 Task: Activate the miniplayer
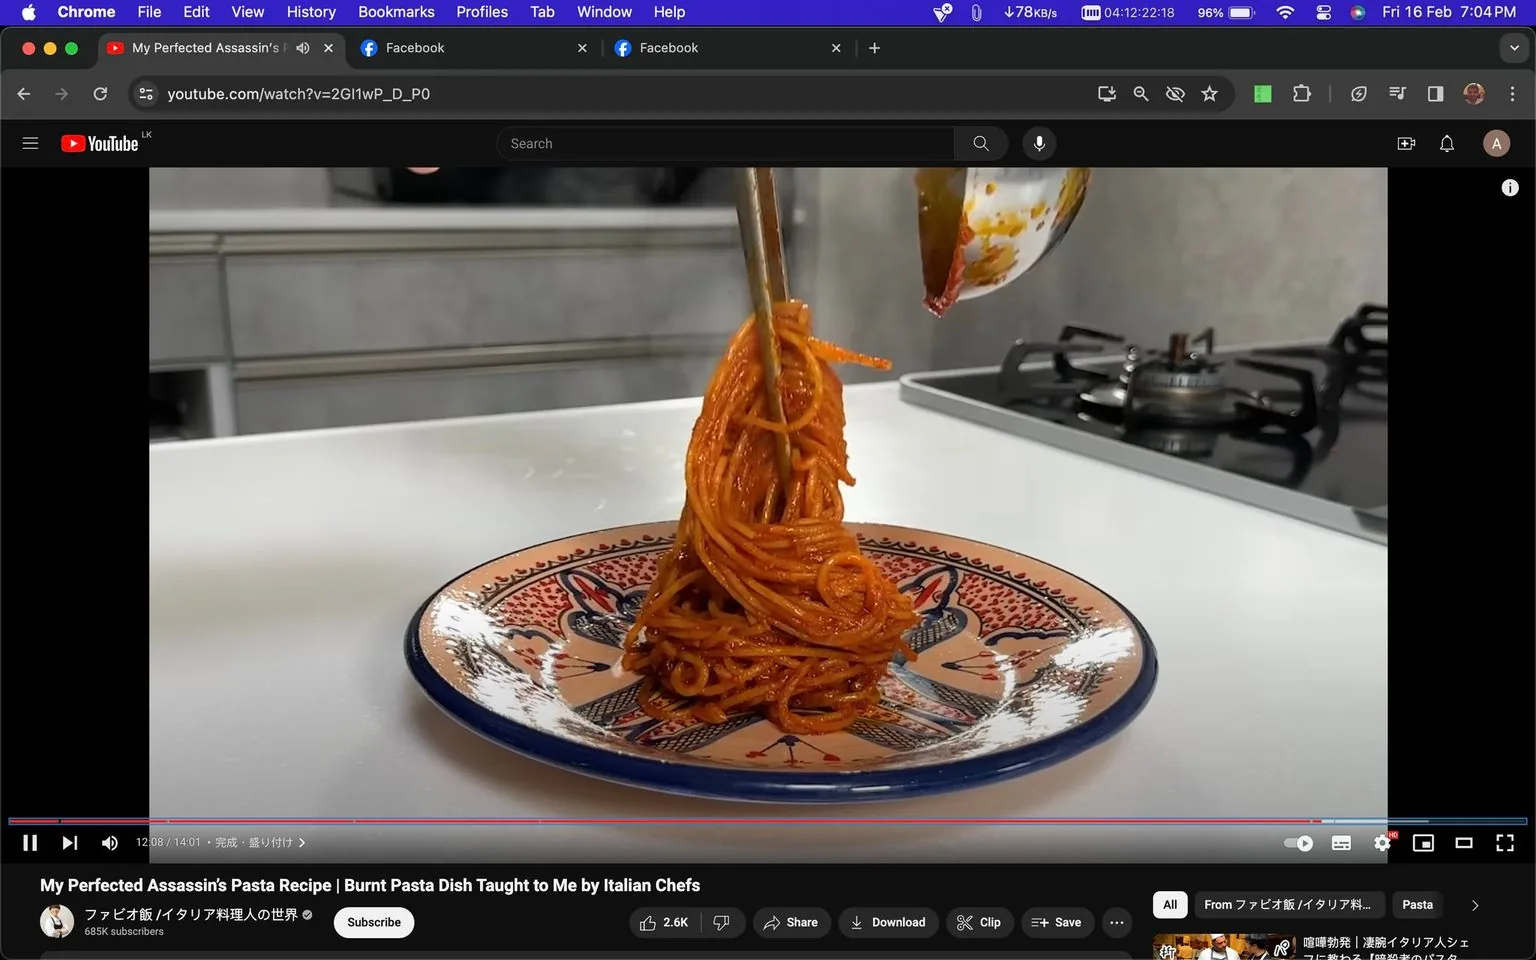coord(1423,842)
